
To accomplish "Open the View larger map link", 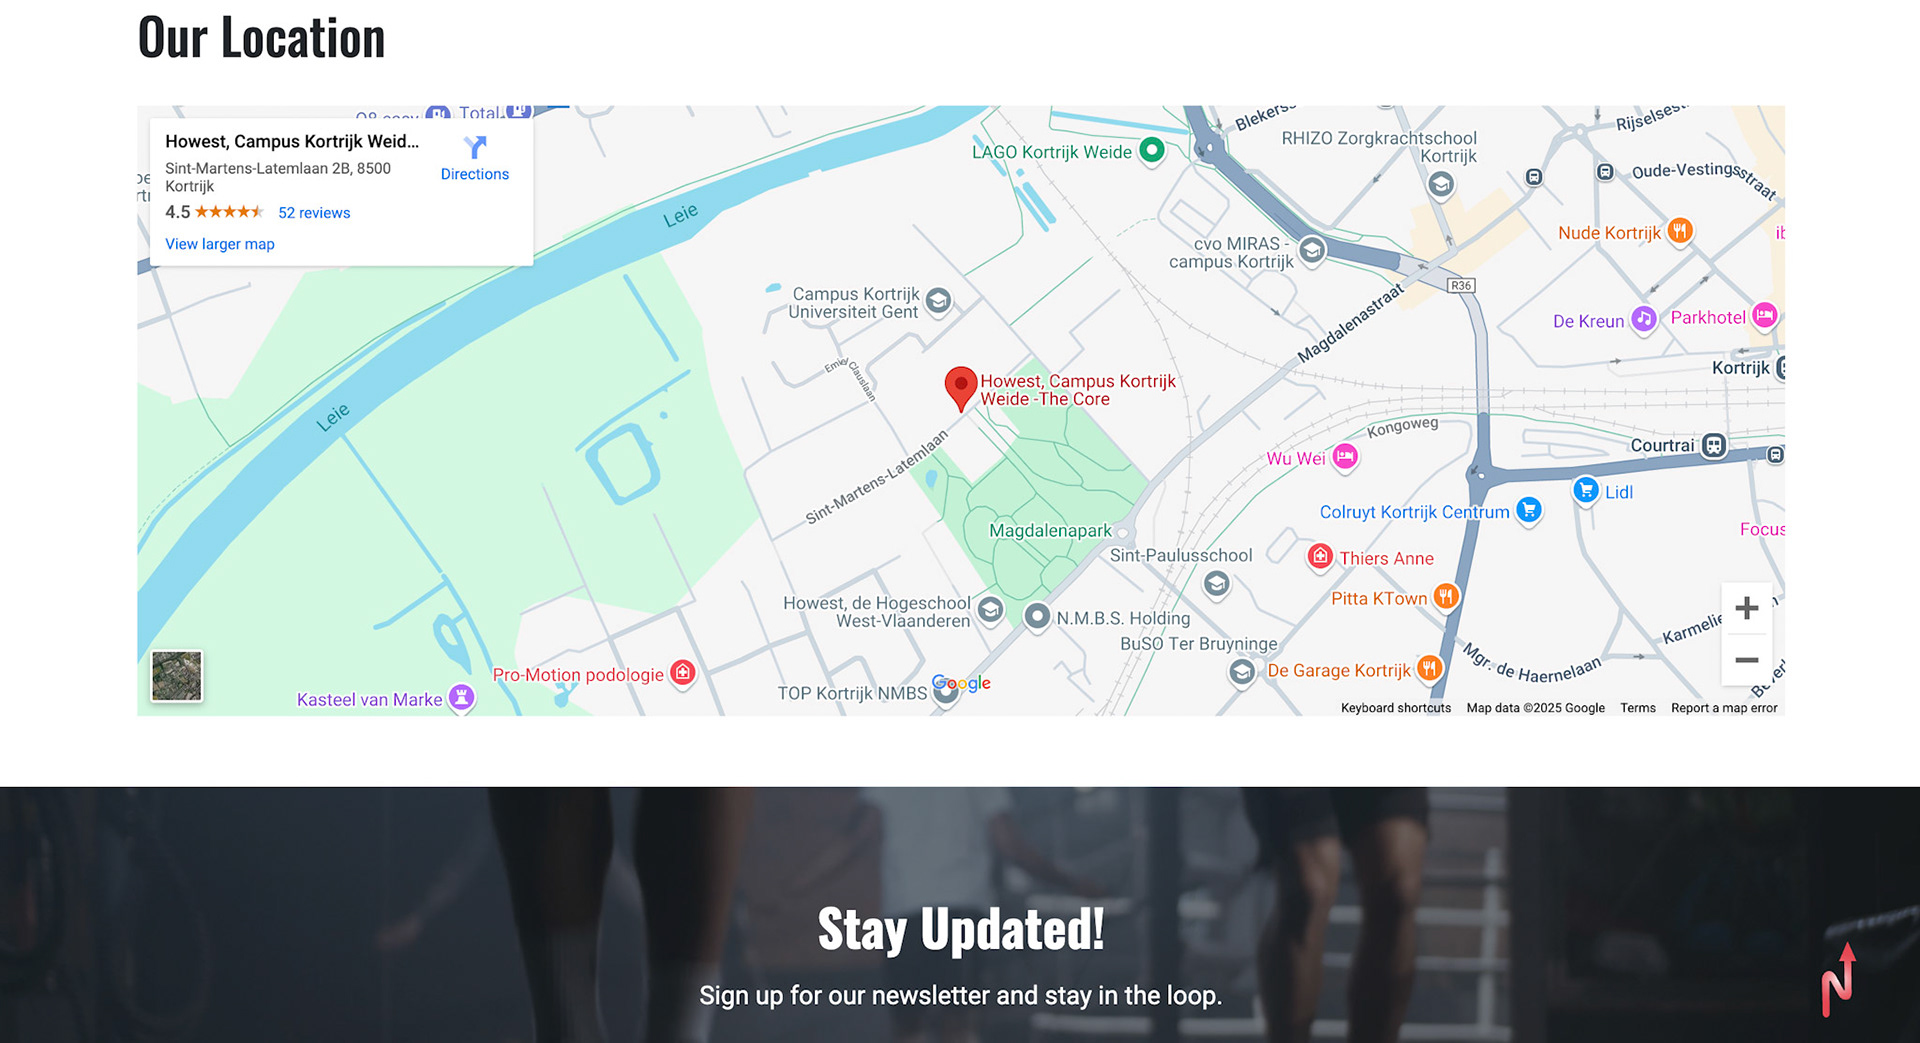I will pyautogui.click(x=220, y=244).
